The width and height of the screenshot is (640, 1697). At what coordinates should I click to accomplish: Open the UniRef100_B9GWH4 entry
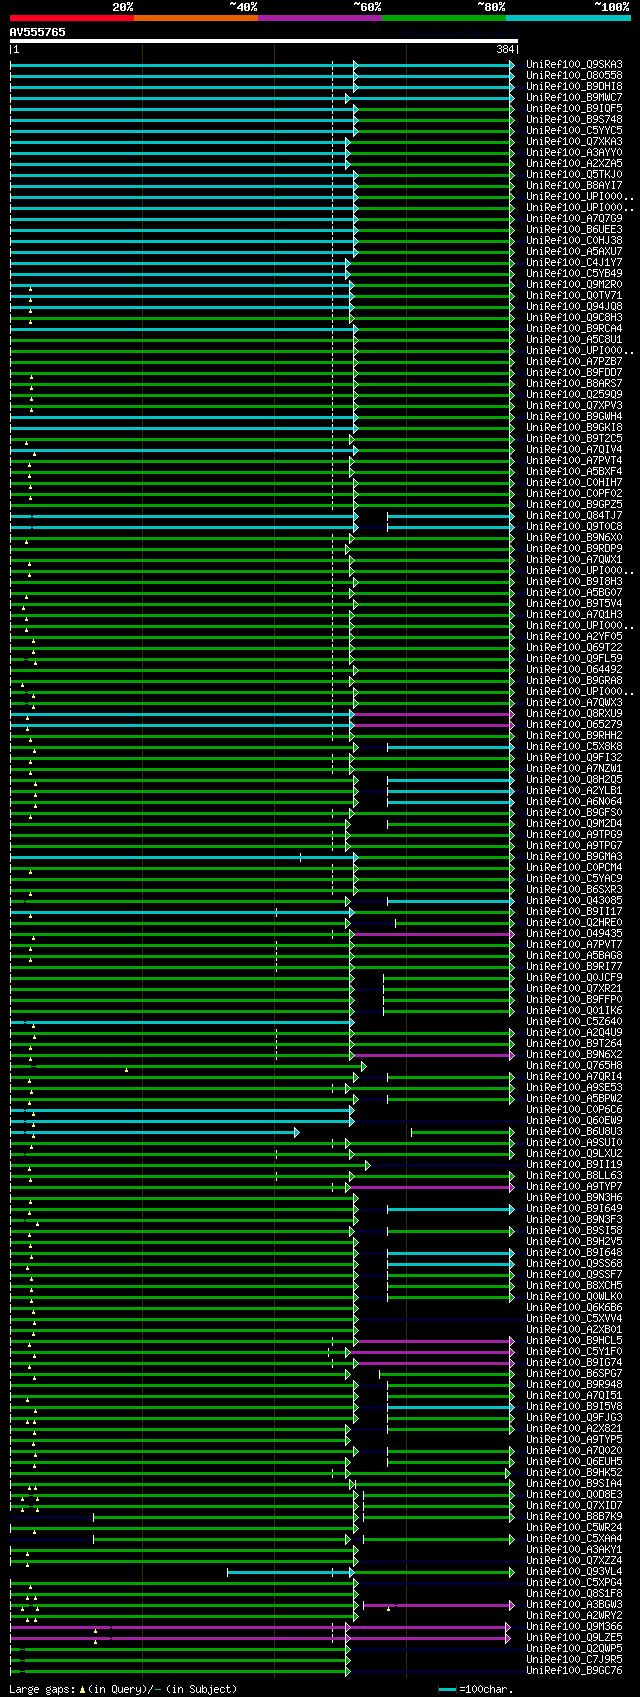tap(574, 417)
